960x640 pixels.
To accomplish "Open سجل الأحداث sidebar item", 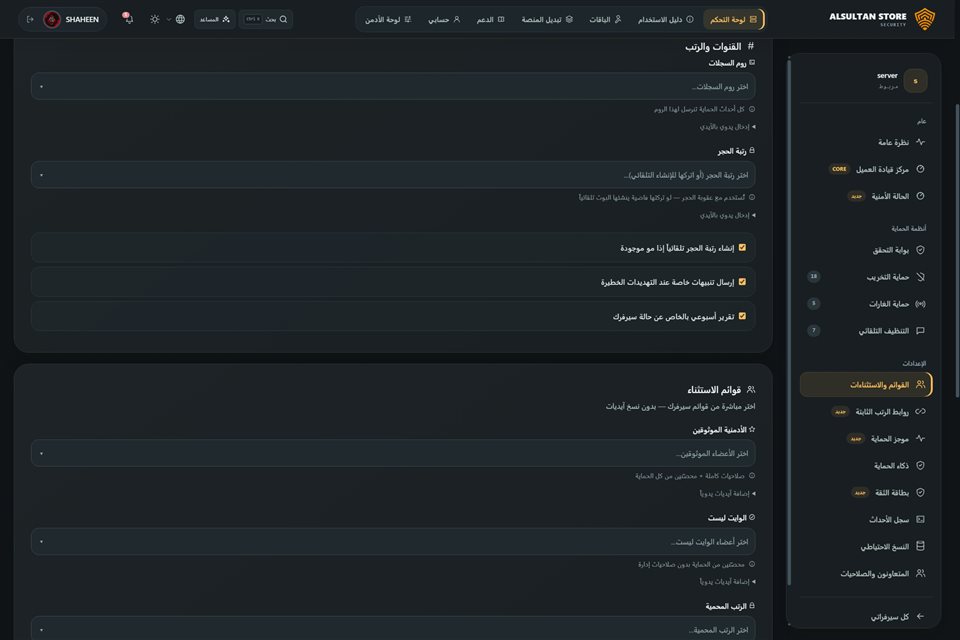I will click(865, 519).
